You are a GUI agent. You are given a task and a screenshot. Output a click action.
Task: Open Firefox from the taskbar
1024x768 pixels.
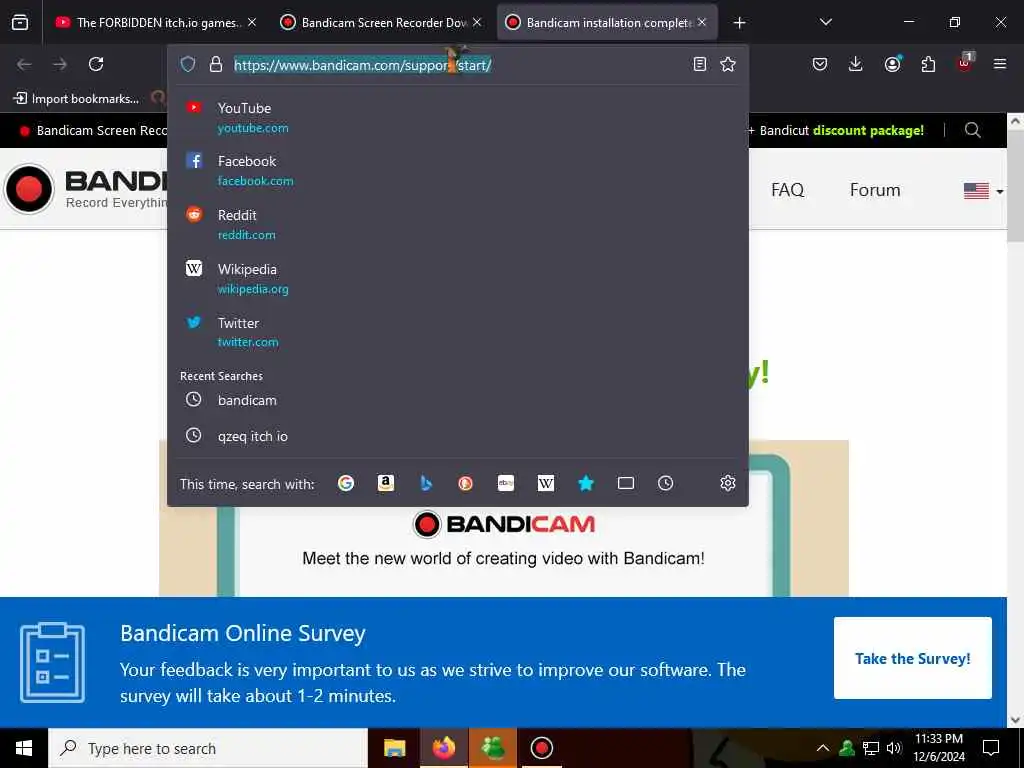coord(443,748)
